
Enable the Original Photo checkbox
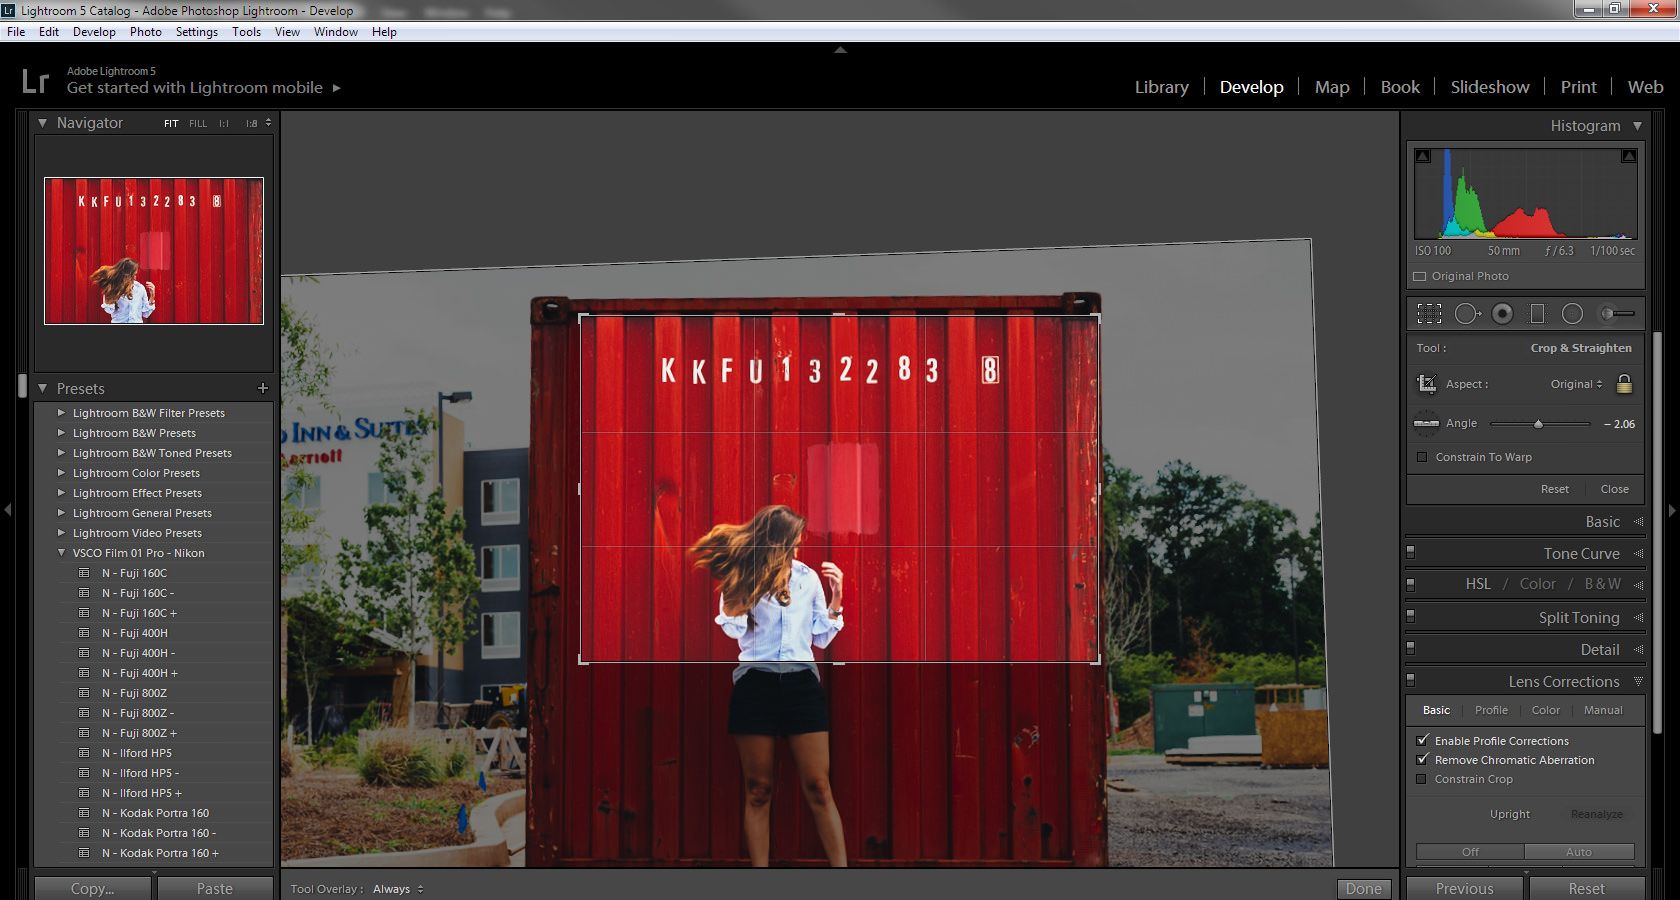tap(1419, 276)
